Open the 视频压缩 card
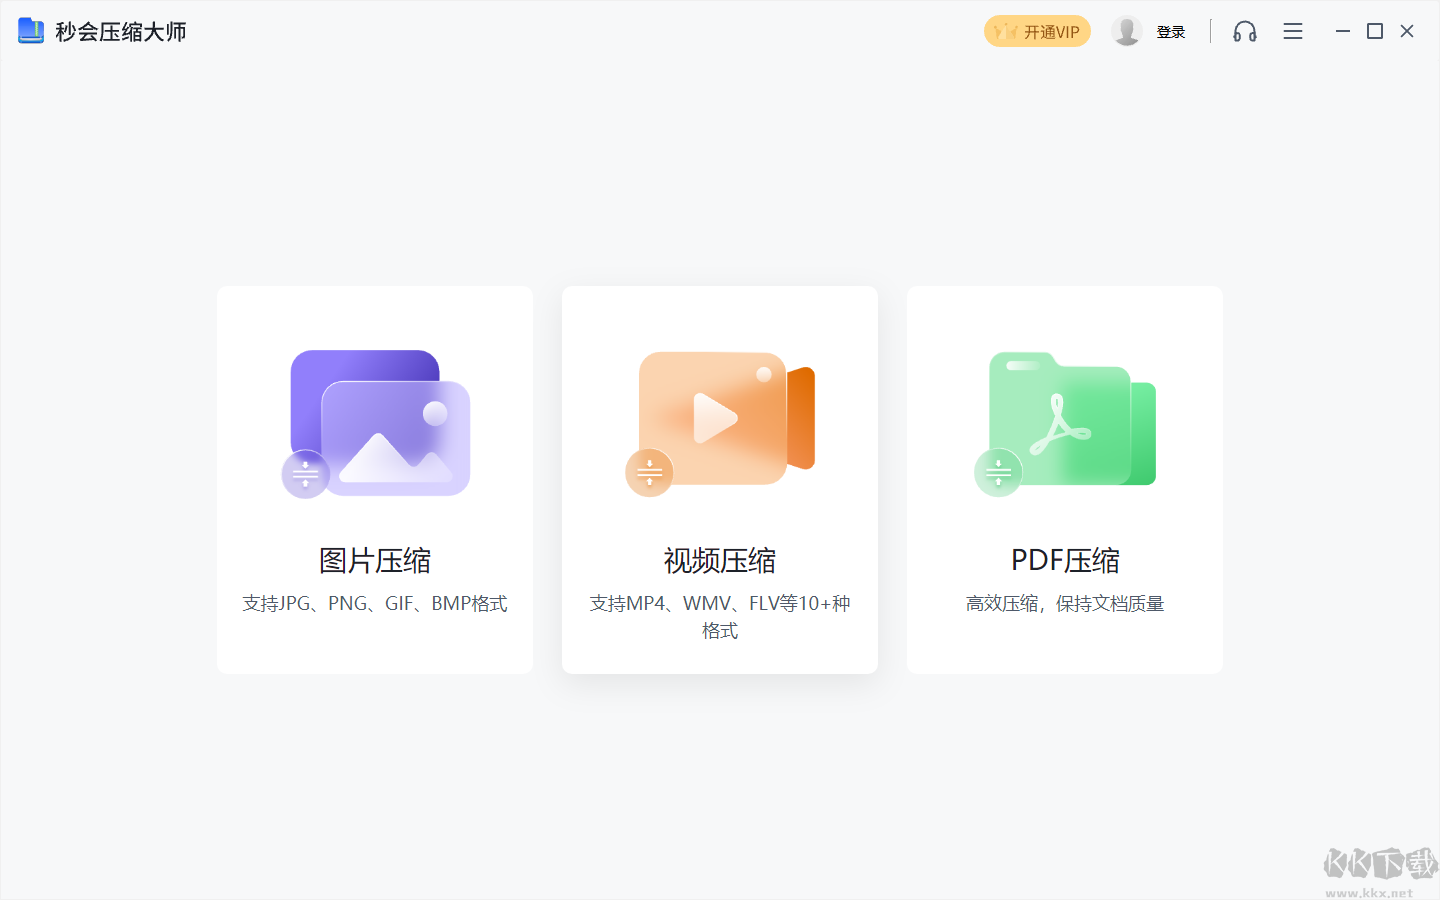Screen dimensions: 1440x900 [720, 478]
